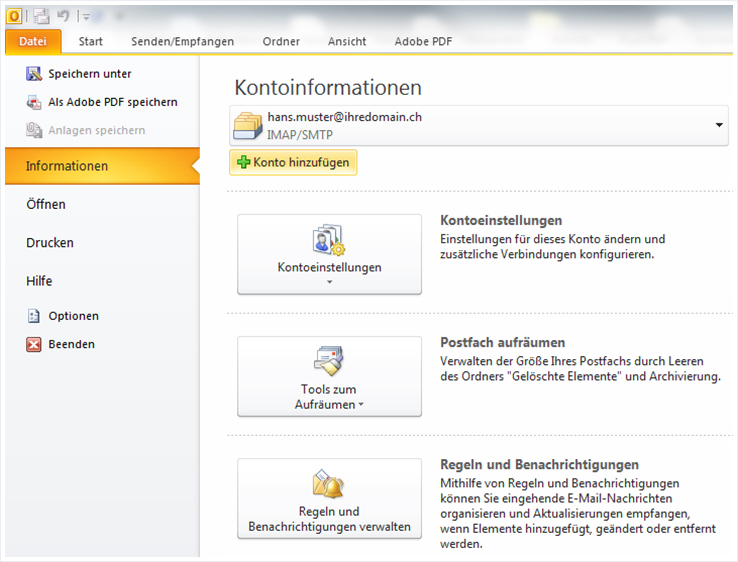738x562 pixels.
Task: Click the Regeln und Benachrichtigungen bell icon
Action: [329, 483]
